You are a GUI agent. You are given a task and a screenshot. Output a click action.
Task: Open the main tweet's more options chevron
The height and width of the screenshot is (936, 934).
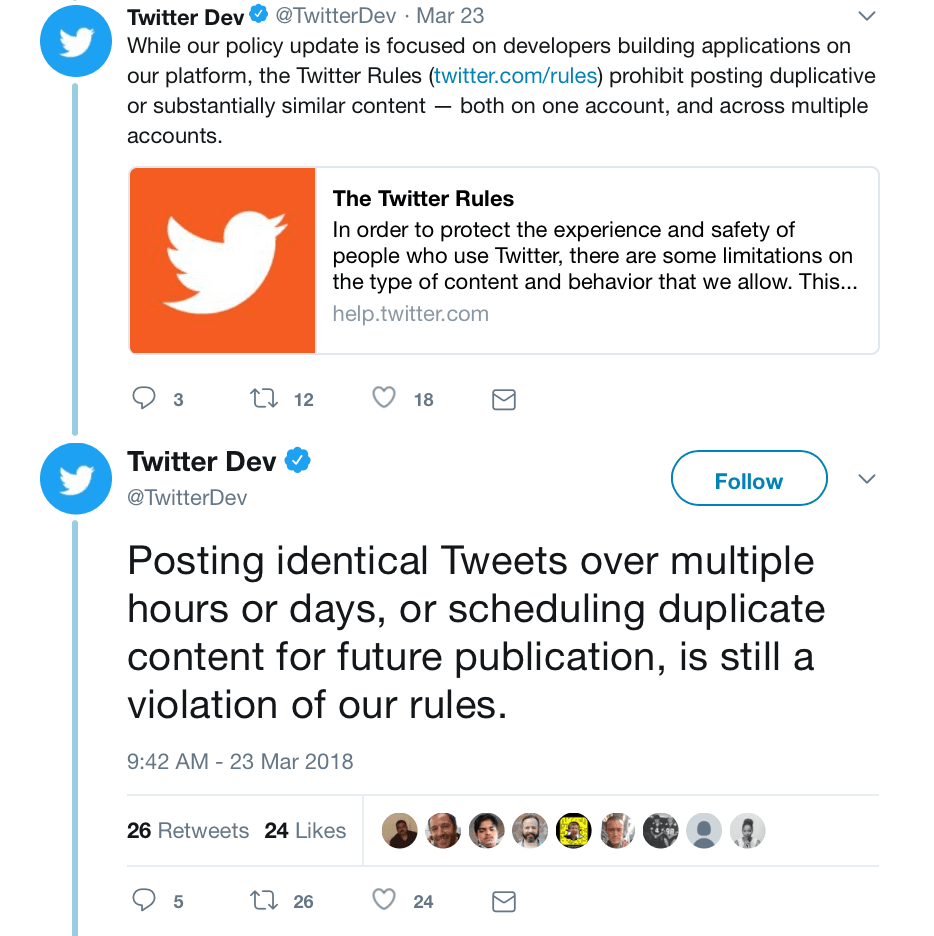867,479
